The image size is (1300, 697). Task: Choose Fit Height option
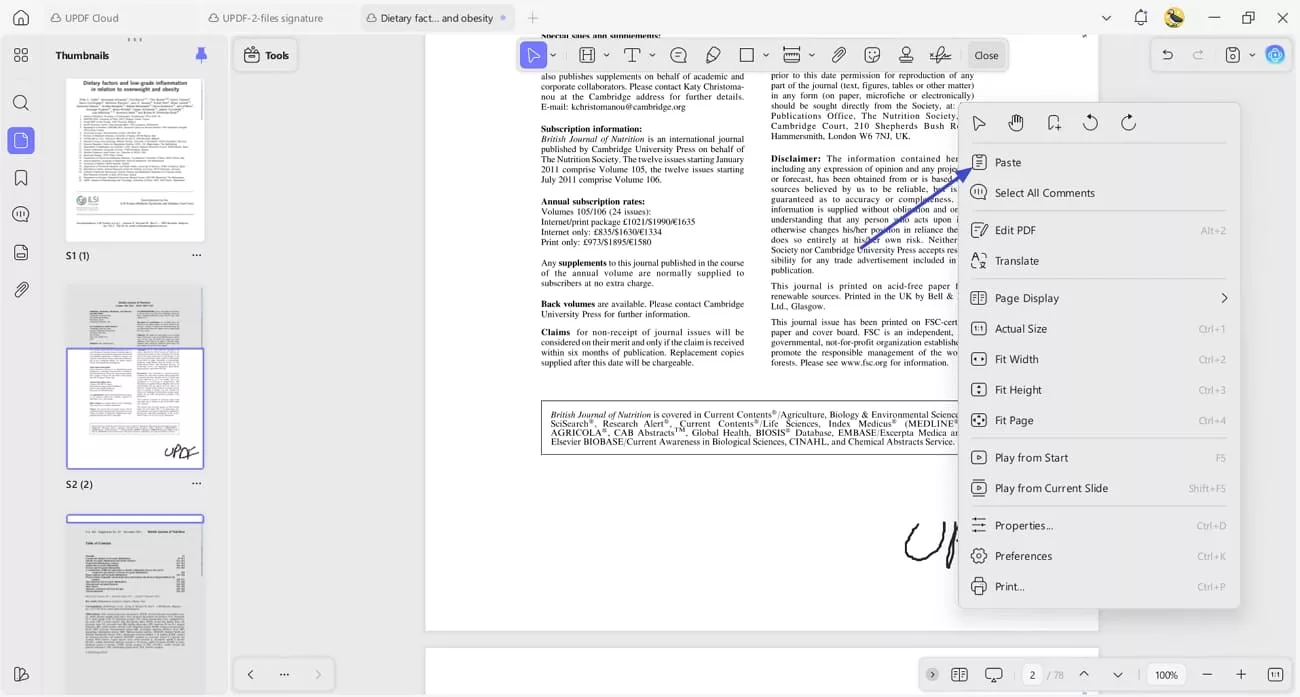(1098, 390)
